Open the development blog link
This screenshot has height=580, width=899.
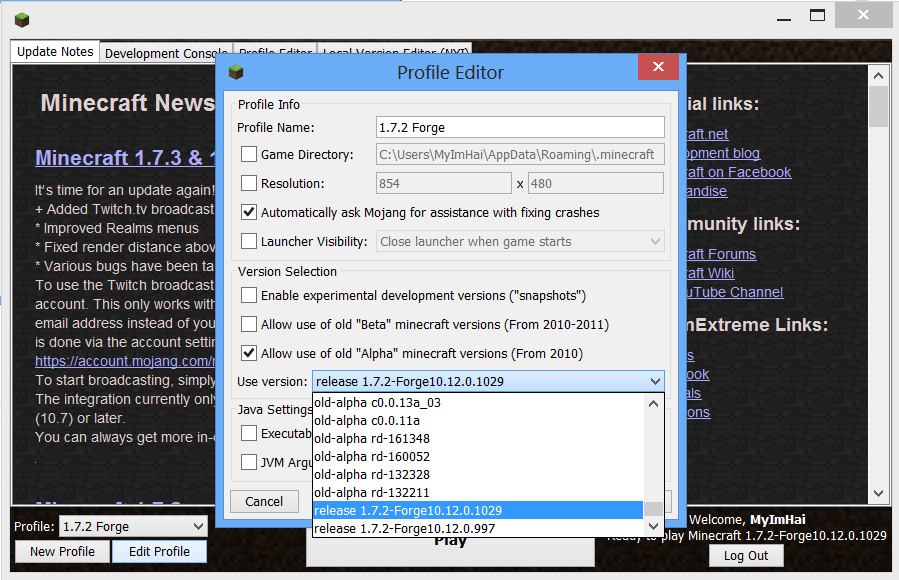coord(724,153)
